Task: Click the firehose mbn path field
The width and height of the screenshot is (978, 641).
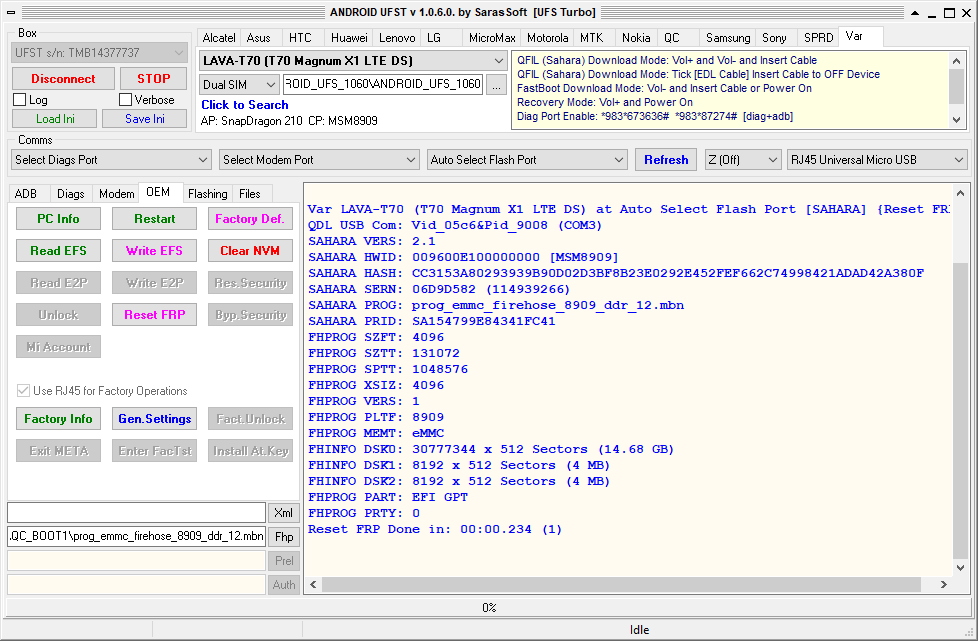Action: tap(137, 536)
